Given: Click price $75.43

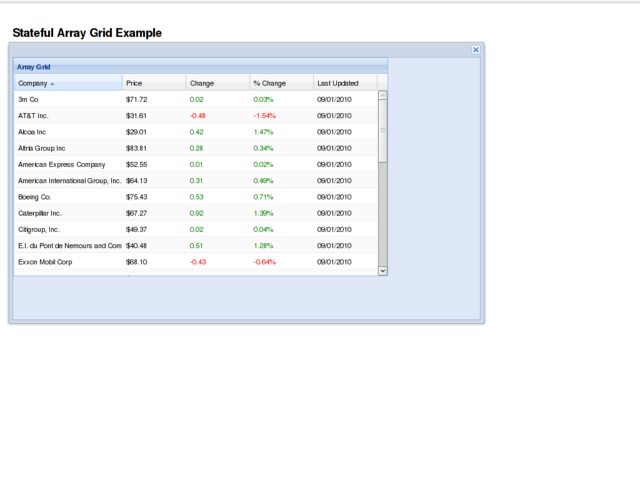Looking at the screenshot, I should click(x=136, y=197).
